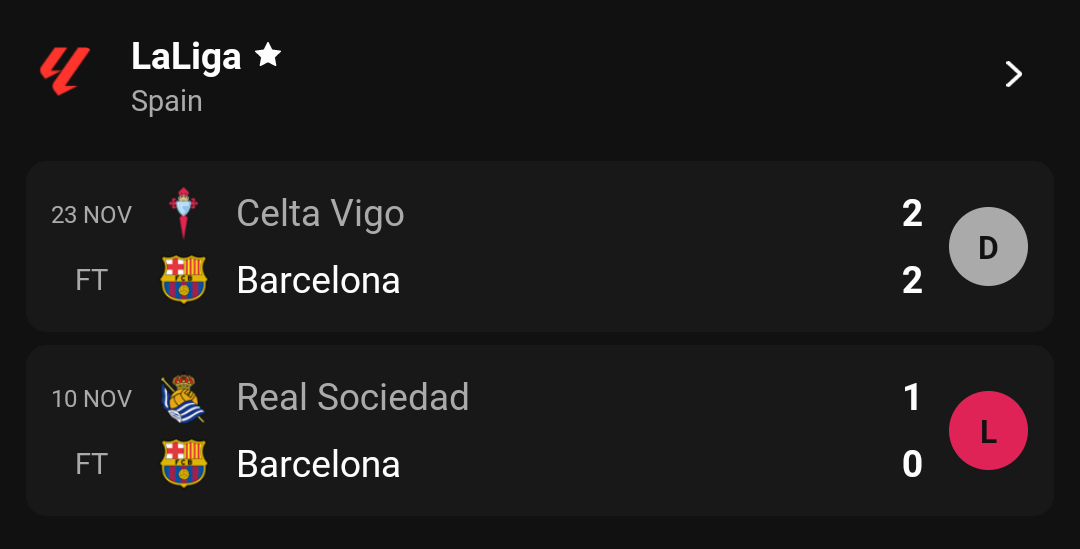Click the red L loss result badge
This screenshot has height=549, width=1080.
(988, 431)
